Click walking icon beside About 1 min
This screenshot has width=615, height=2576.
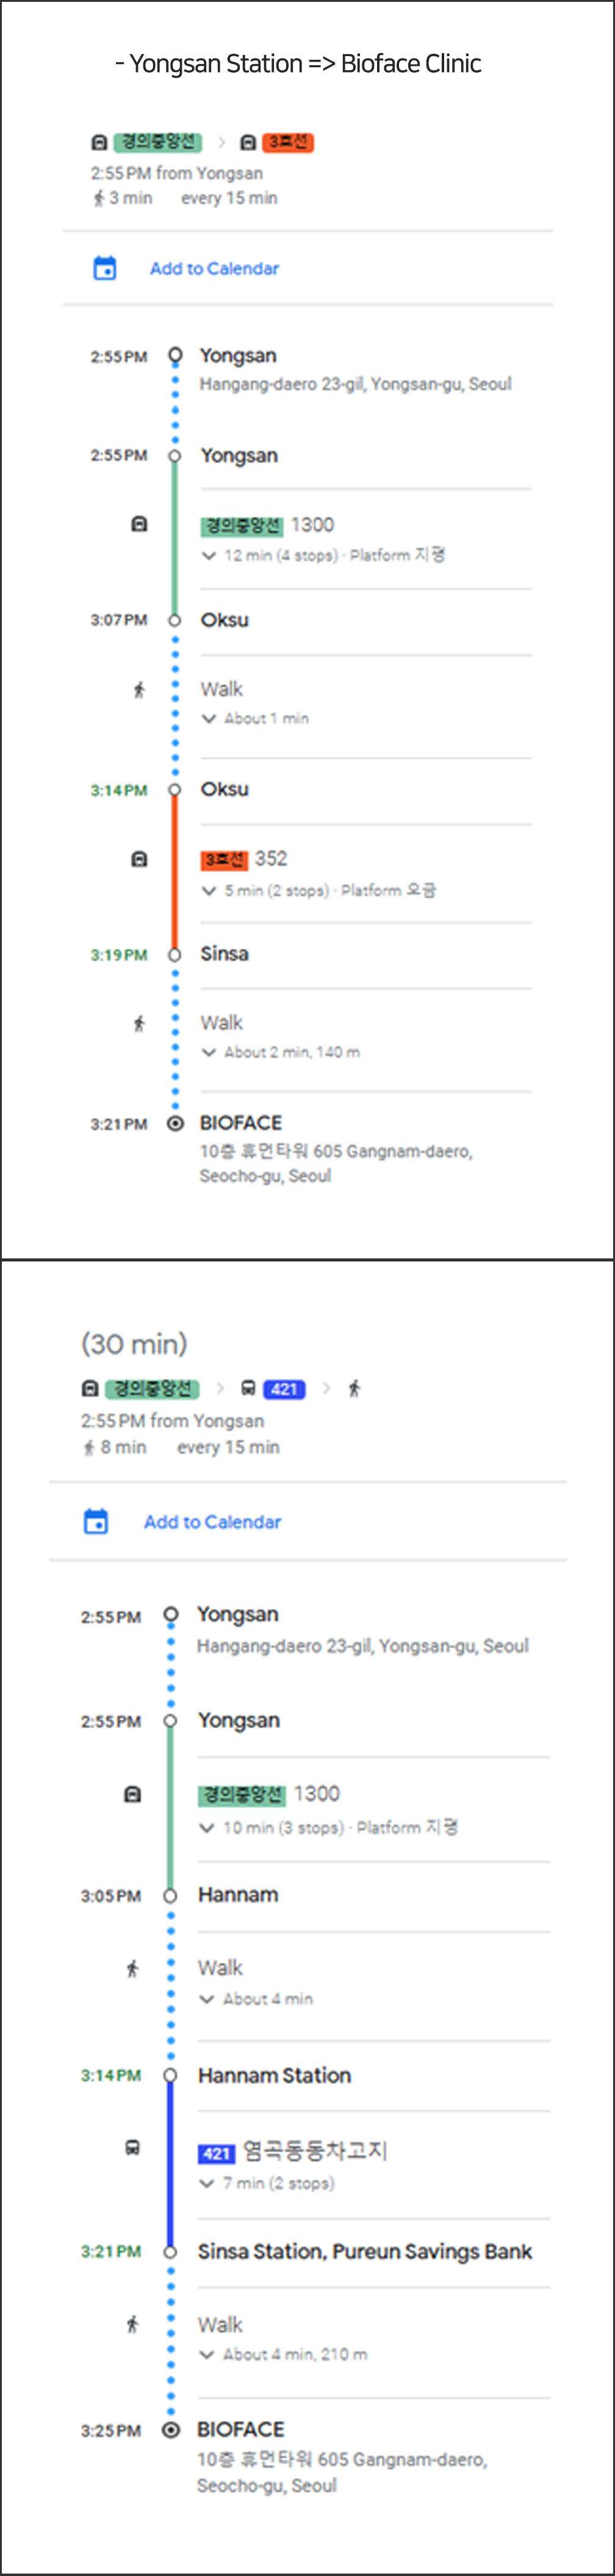pos(139,690)
